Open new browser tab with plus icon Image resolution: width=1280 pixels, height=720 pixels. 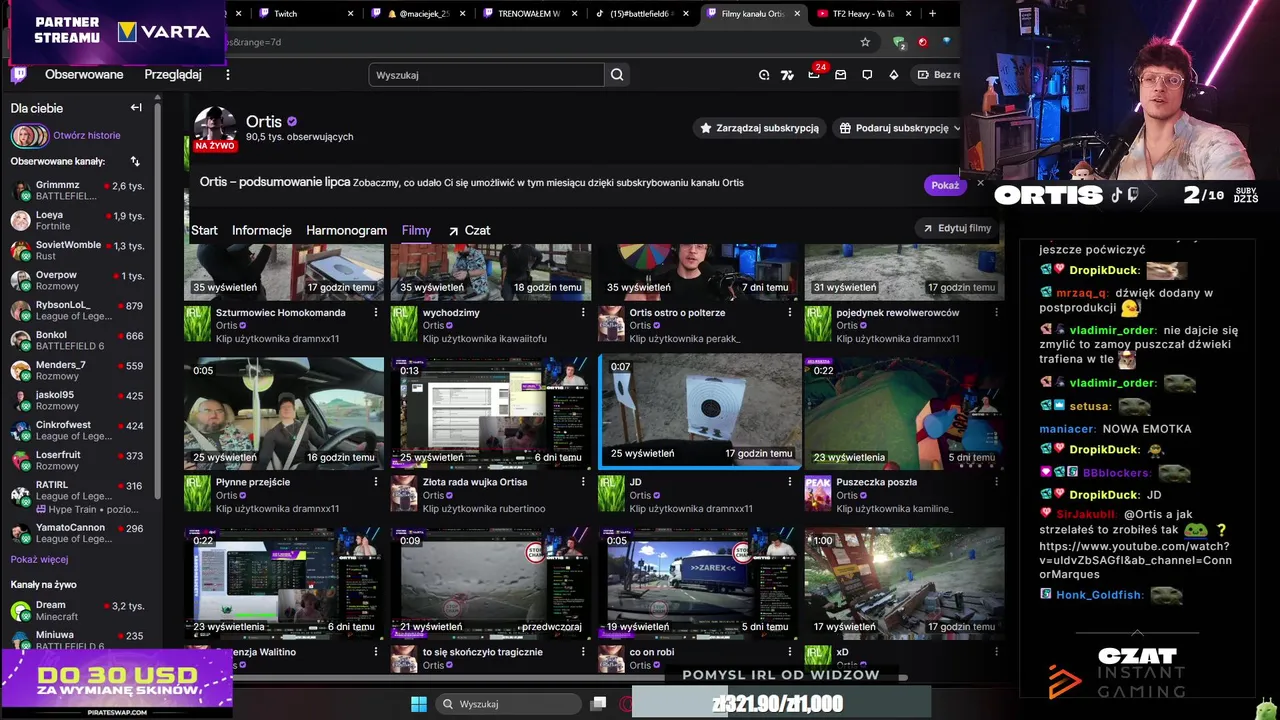pos(932,13)
